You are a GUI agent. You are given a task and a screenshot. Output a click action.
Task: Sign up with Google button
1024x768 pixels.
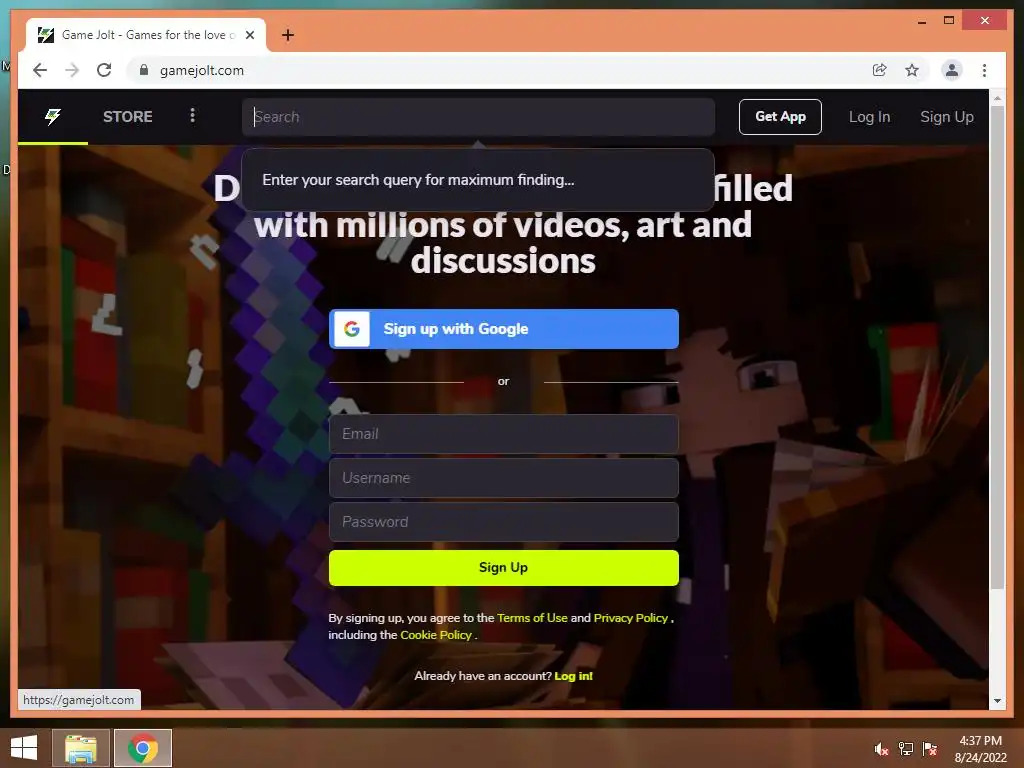[504, 329]
